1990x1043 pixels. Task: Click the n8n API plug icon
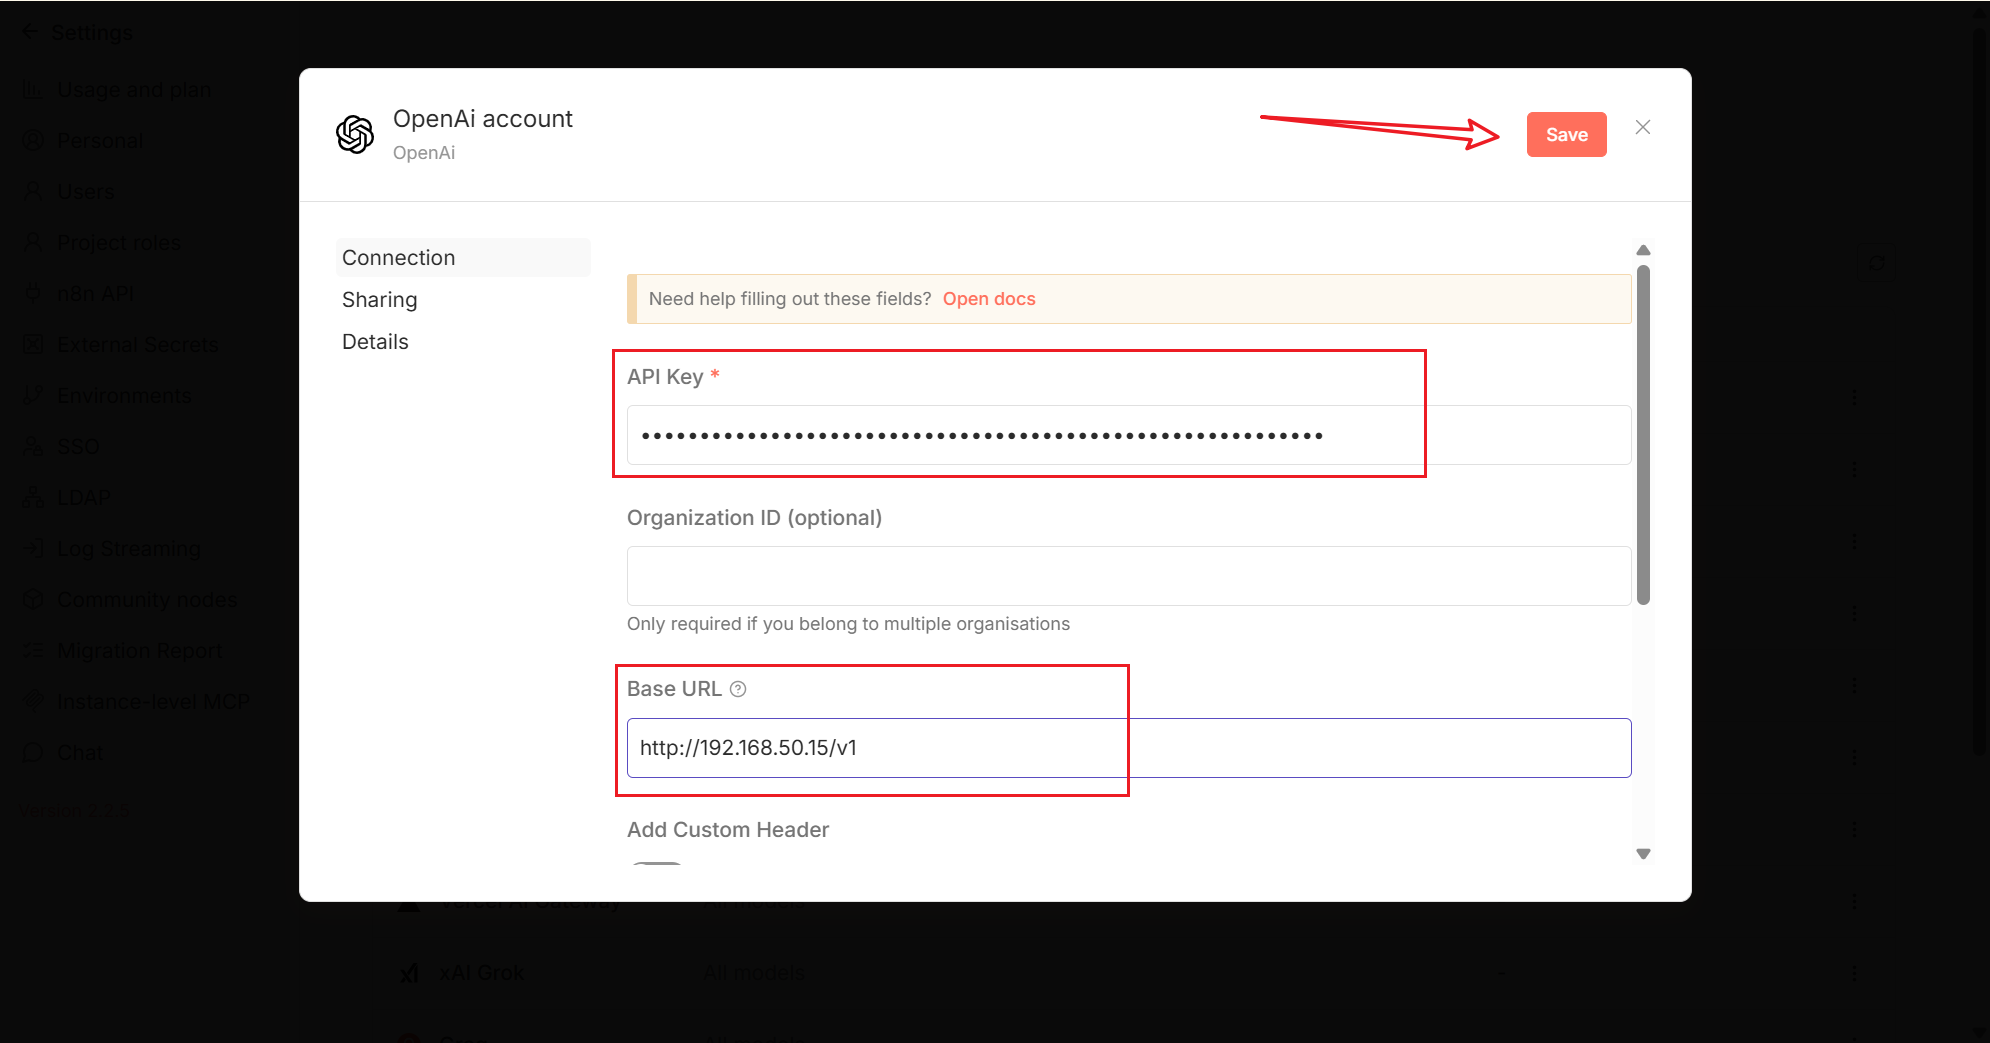33,294
